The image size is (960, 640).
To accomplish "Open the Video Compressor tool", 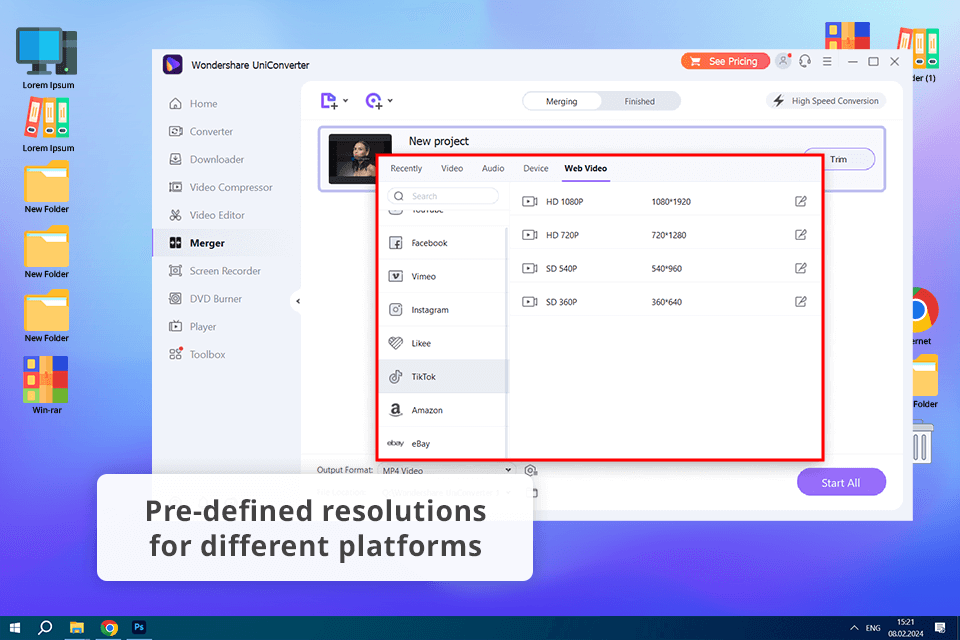I will [x=220, y=187].
